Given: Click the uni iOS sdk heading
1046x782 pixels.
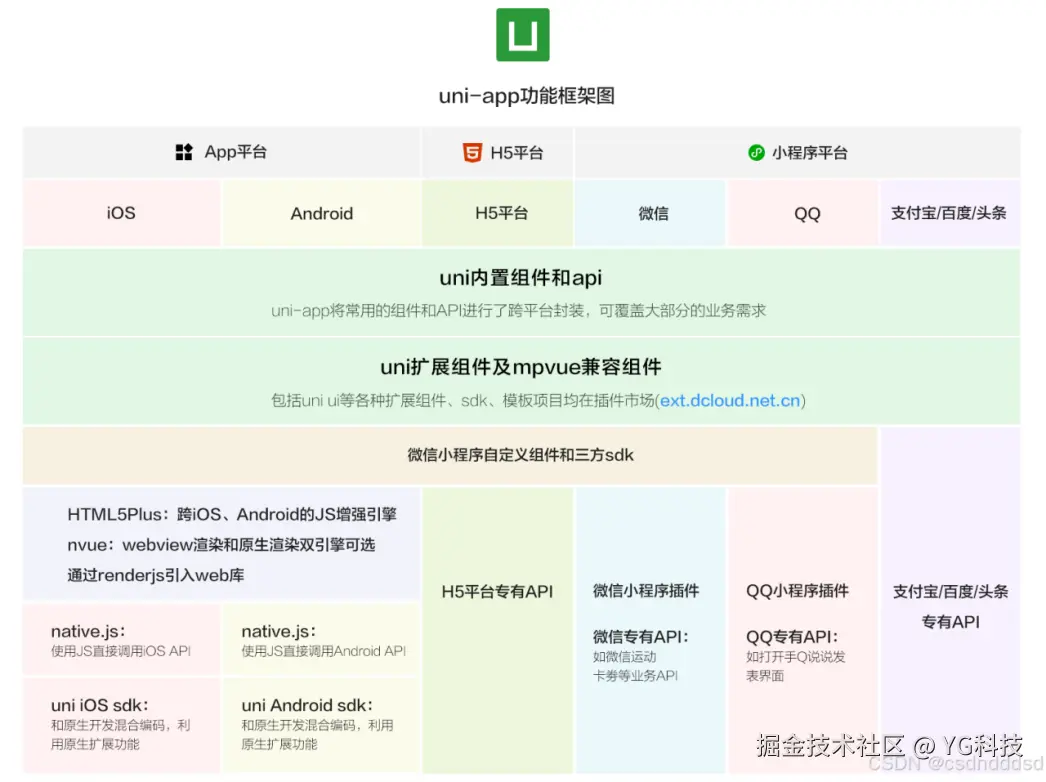Looking at the screenshot, I should click(100, 705).
